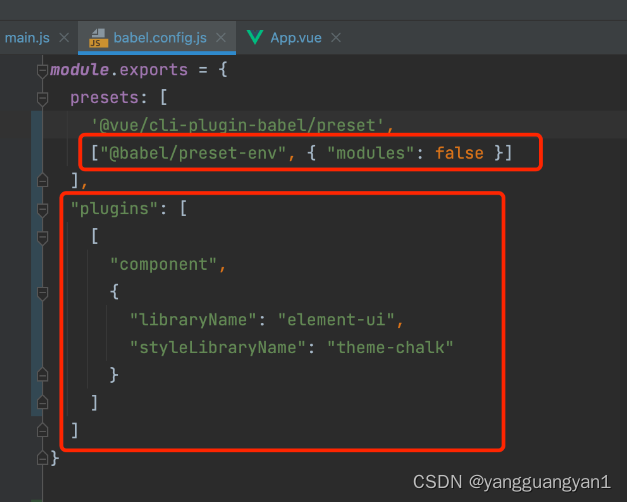Click the fold end marker beside presets closing bracket
The image size is (627, 502).
(x=42, y=180)
